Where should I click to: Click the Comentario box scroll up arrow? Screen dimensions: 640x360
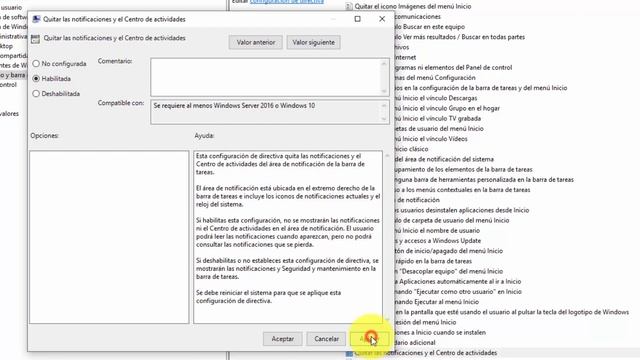click(384, 63)
